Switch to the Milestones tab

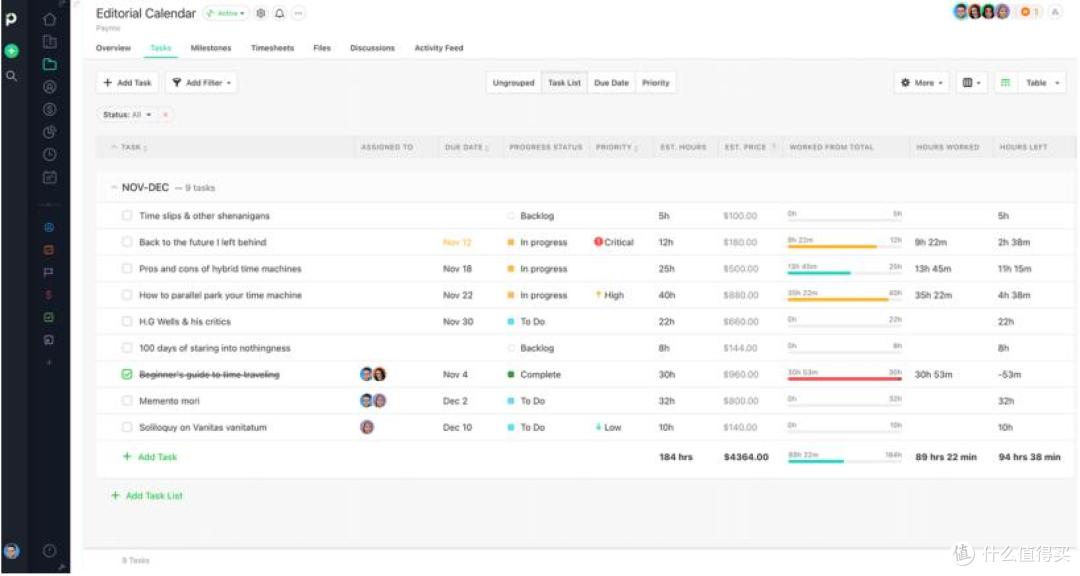[211, 48]
